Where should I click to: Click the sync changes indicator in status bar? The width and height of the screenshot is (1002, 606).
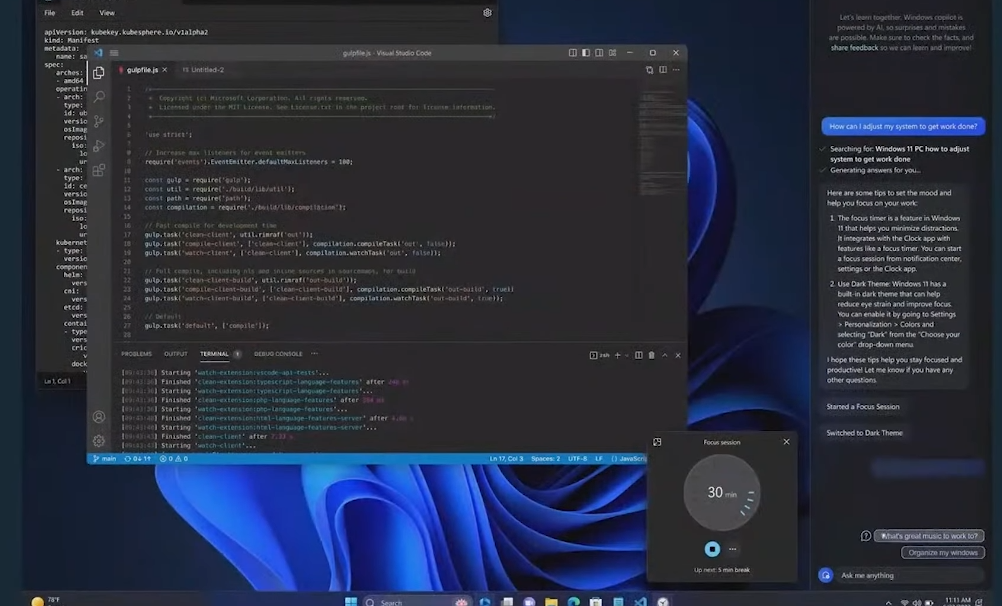(x=137, y=458)
